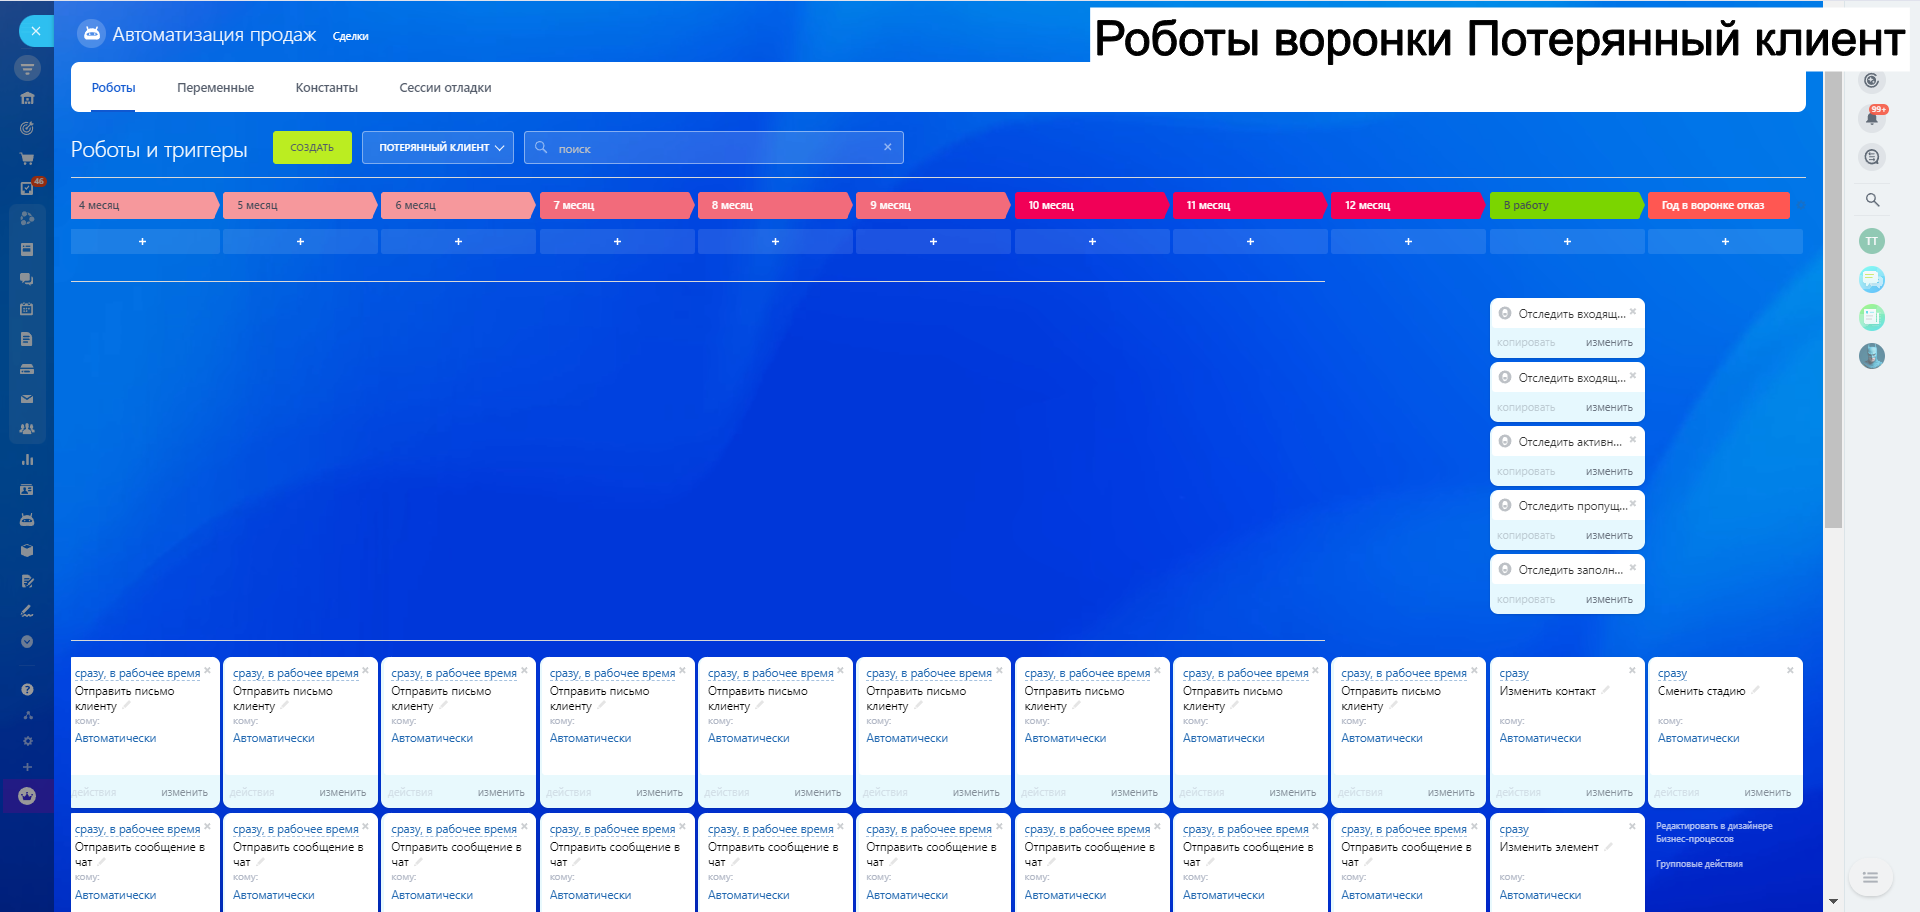Open the mail envelope icon in sidebar
This screenshot has height=912, width=1920.
pyautogui.click(x=27, y=399)
